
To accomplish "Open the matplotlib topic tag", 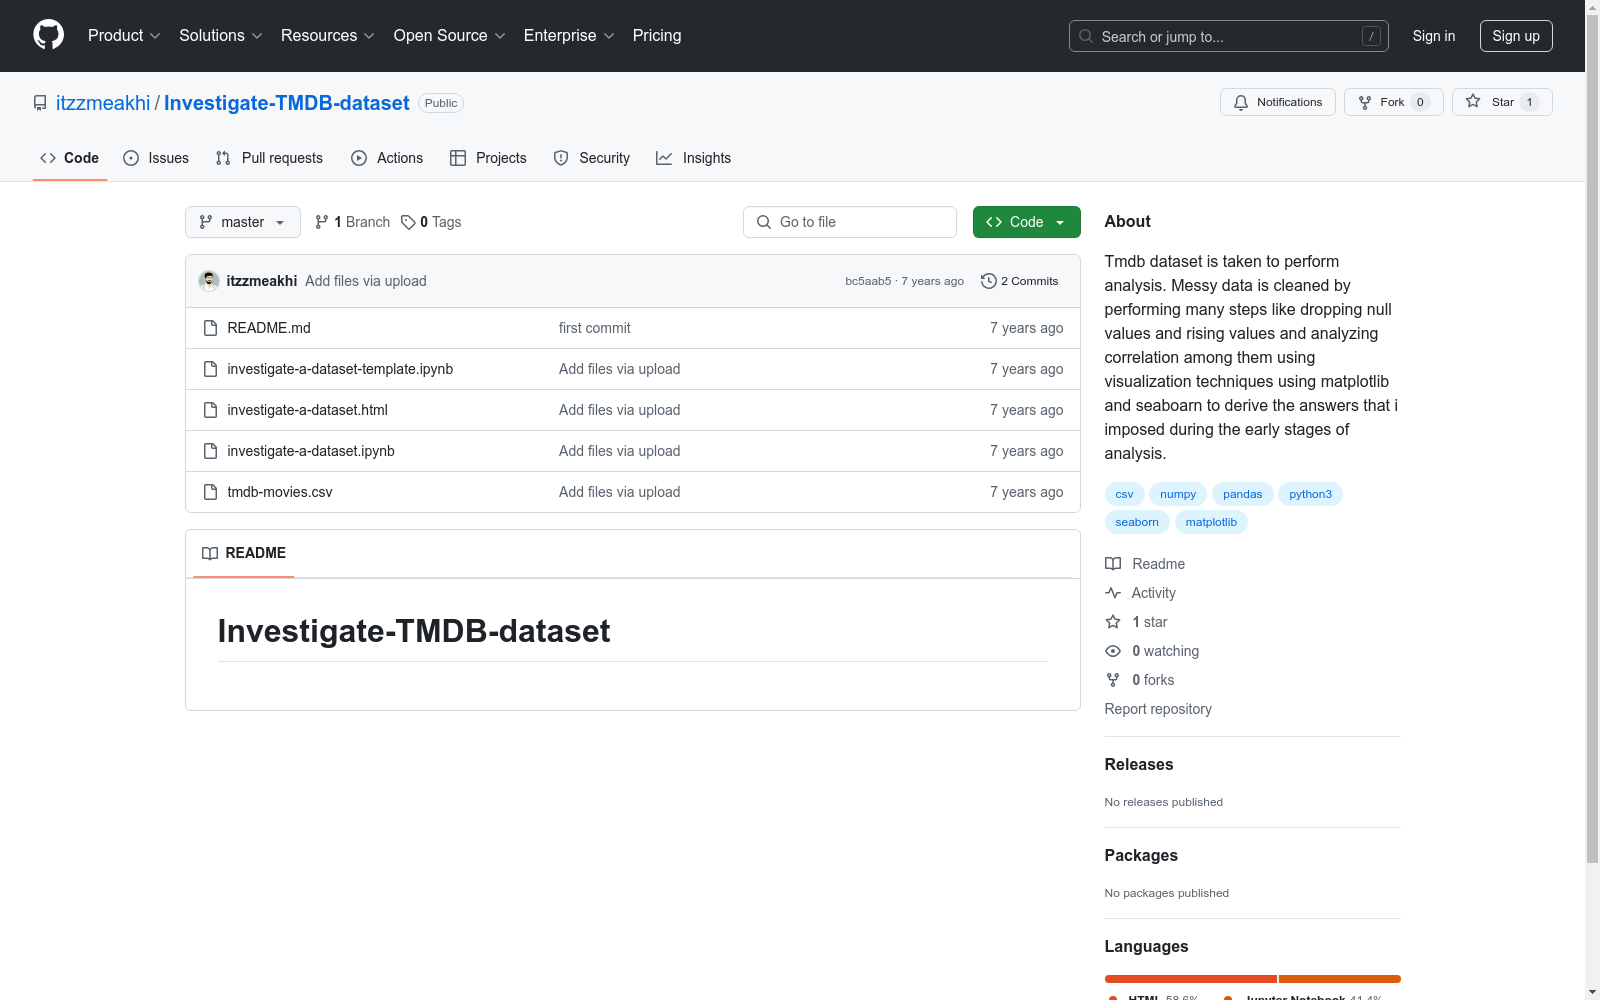I will click(1211, 522).
